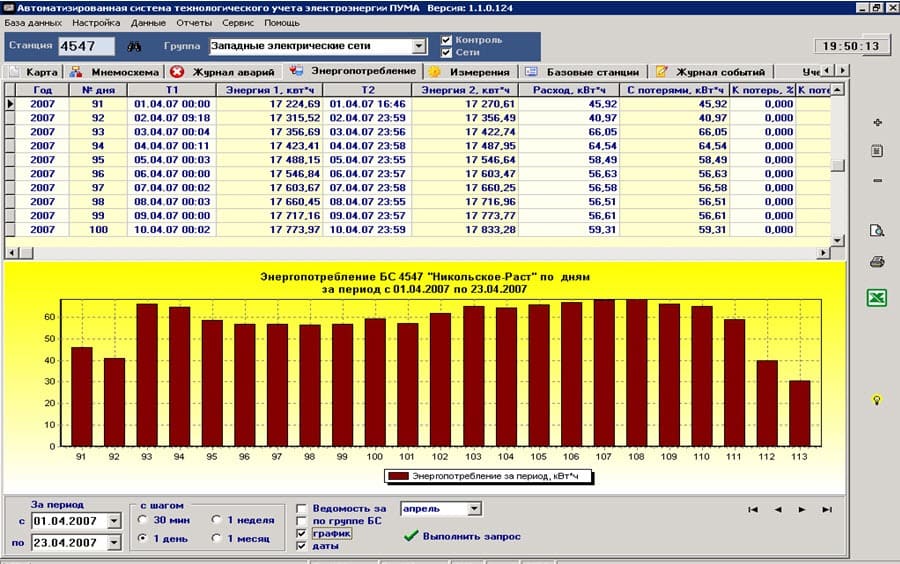Click Год column header
Image resolution: width=900 pixels, height=564 pixels.
coord(42,90)
